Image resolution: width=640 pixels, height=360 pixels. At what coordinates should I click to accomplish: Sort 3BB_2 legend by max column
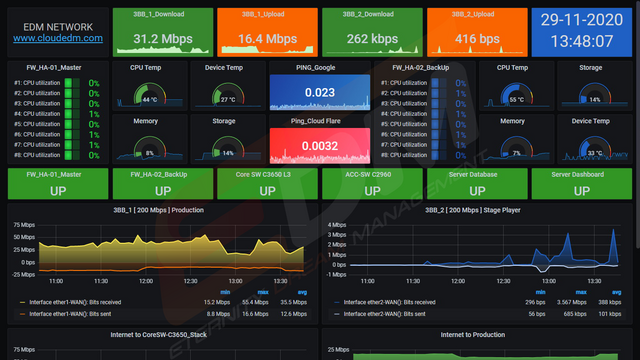click(581, 292)
